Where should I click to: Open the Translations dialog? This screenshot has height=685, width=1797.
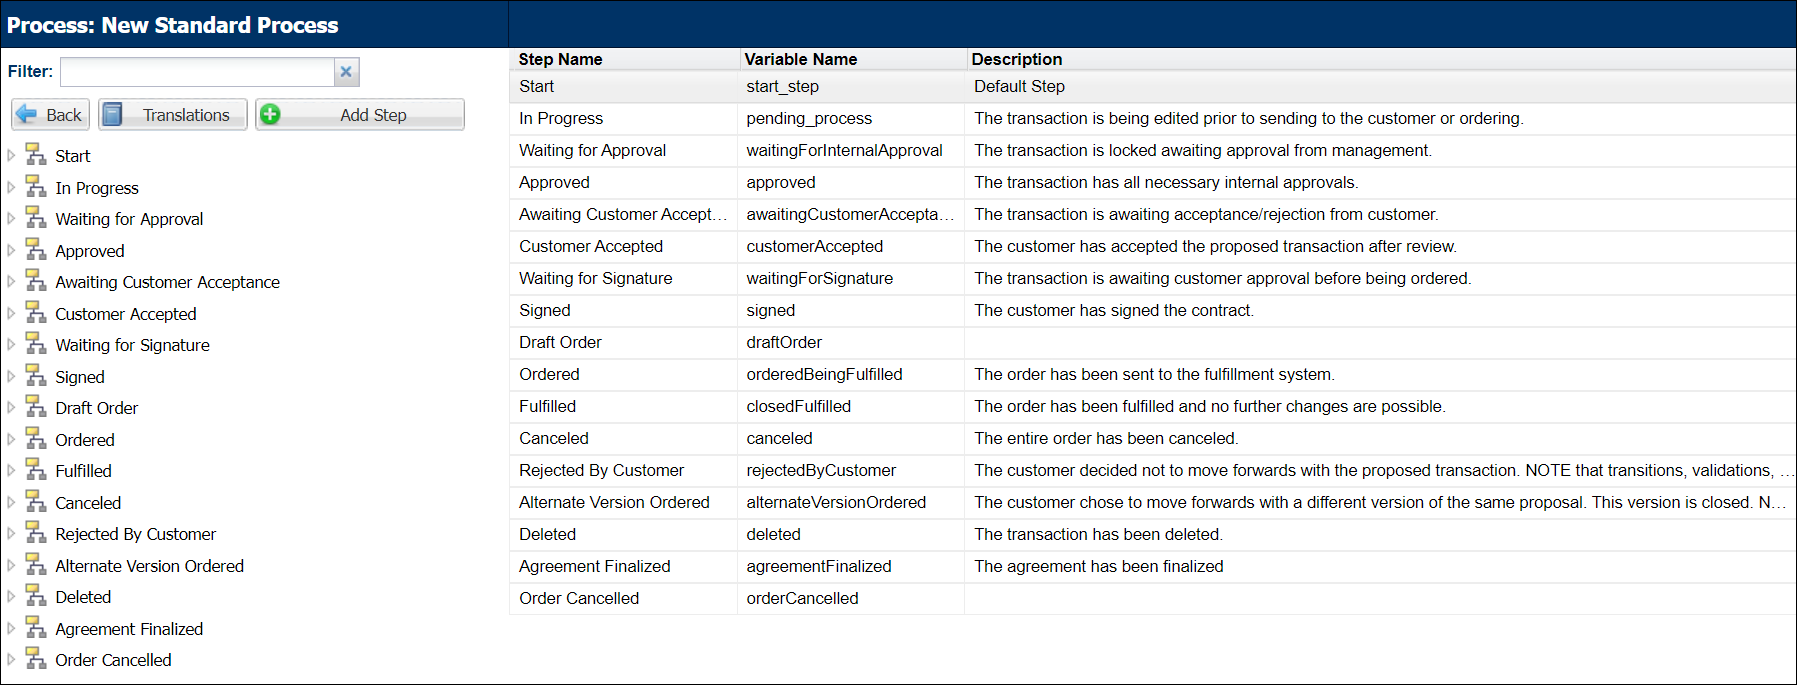tap(172, 114)
